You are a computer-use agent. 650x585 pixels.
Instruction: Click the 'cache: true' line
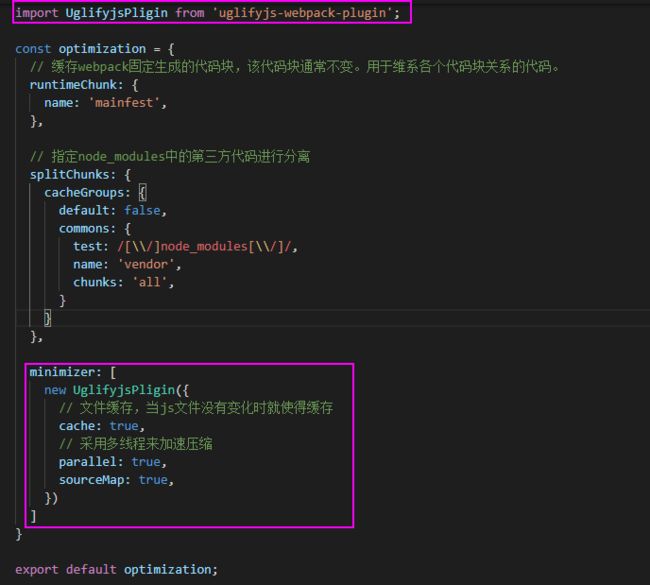coord(102,426)
